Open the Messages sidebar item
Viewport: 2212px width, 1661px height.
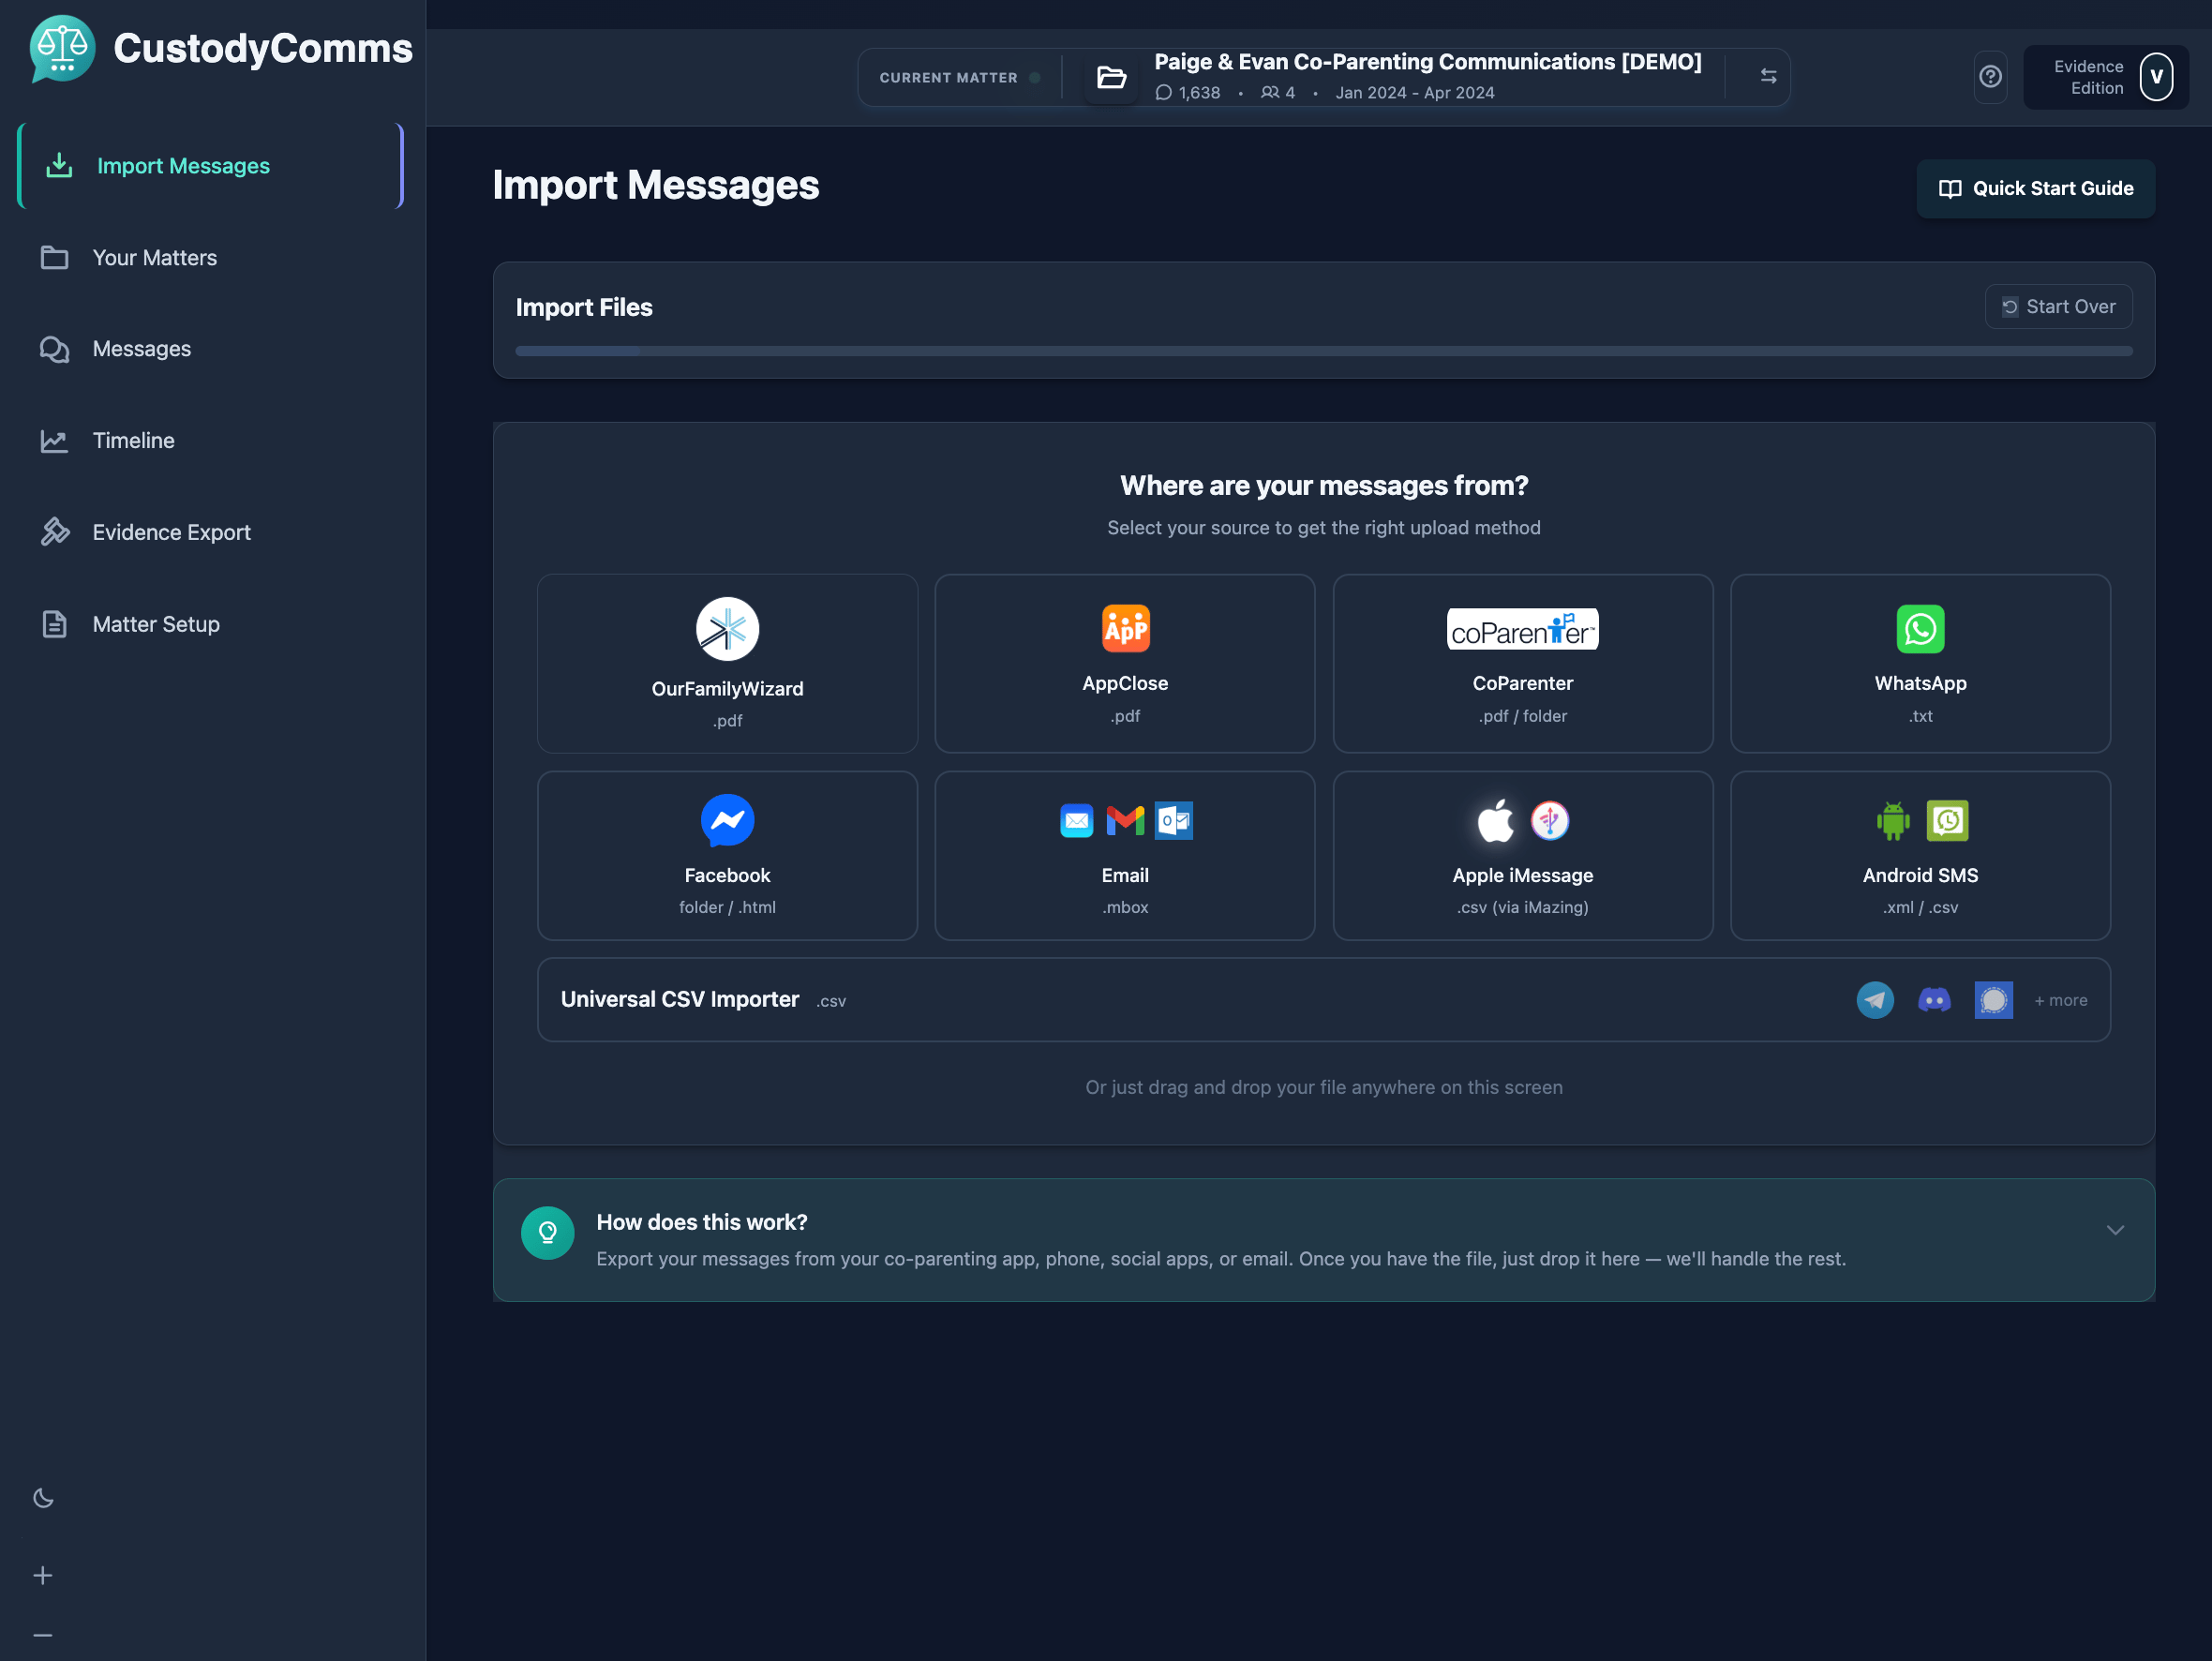pos(211,349)
